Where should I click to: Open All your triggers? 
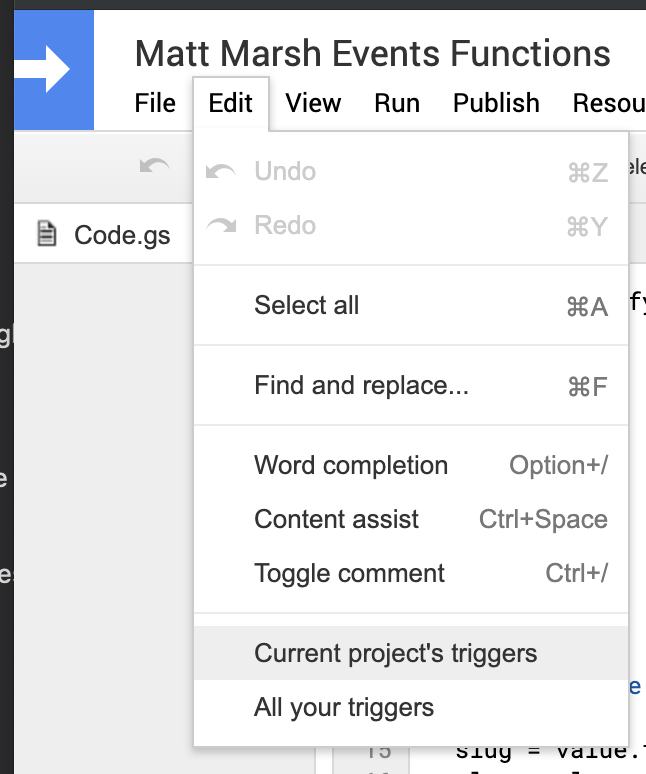click(x=344, y=709)
